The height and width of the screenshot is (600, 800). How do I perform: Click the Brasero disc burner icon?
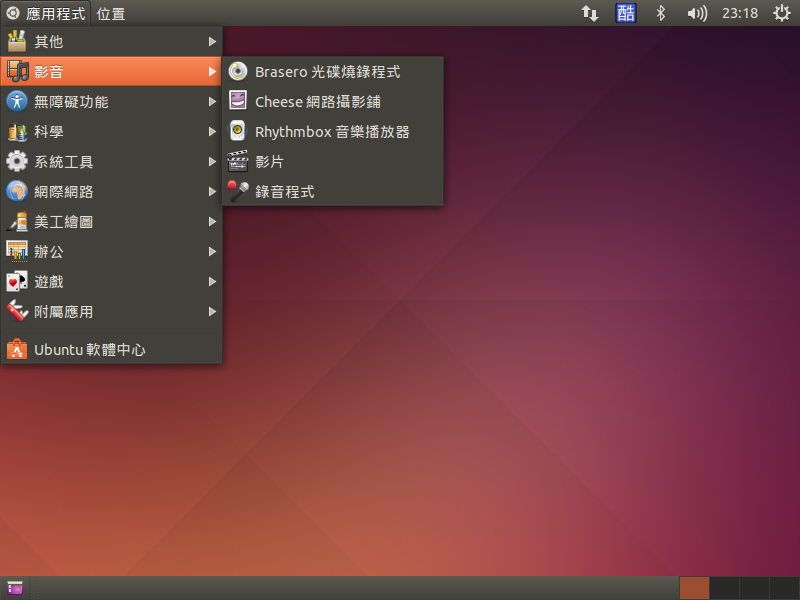click(238, 72)
